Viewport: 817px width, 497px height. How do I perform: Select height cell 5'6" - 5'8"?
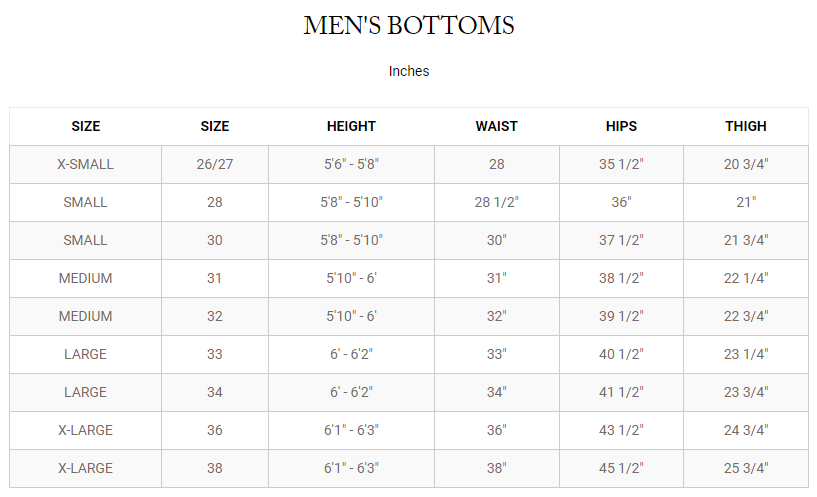click(x=351, y=164)
